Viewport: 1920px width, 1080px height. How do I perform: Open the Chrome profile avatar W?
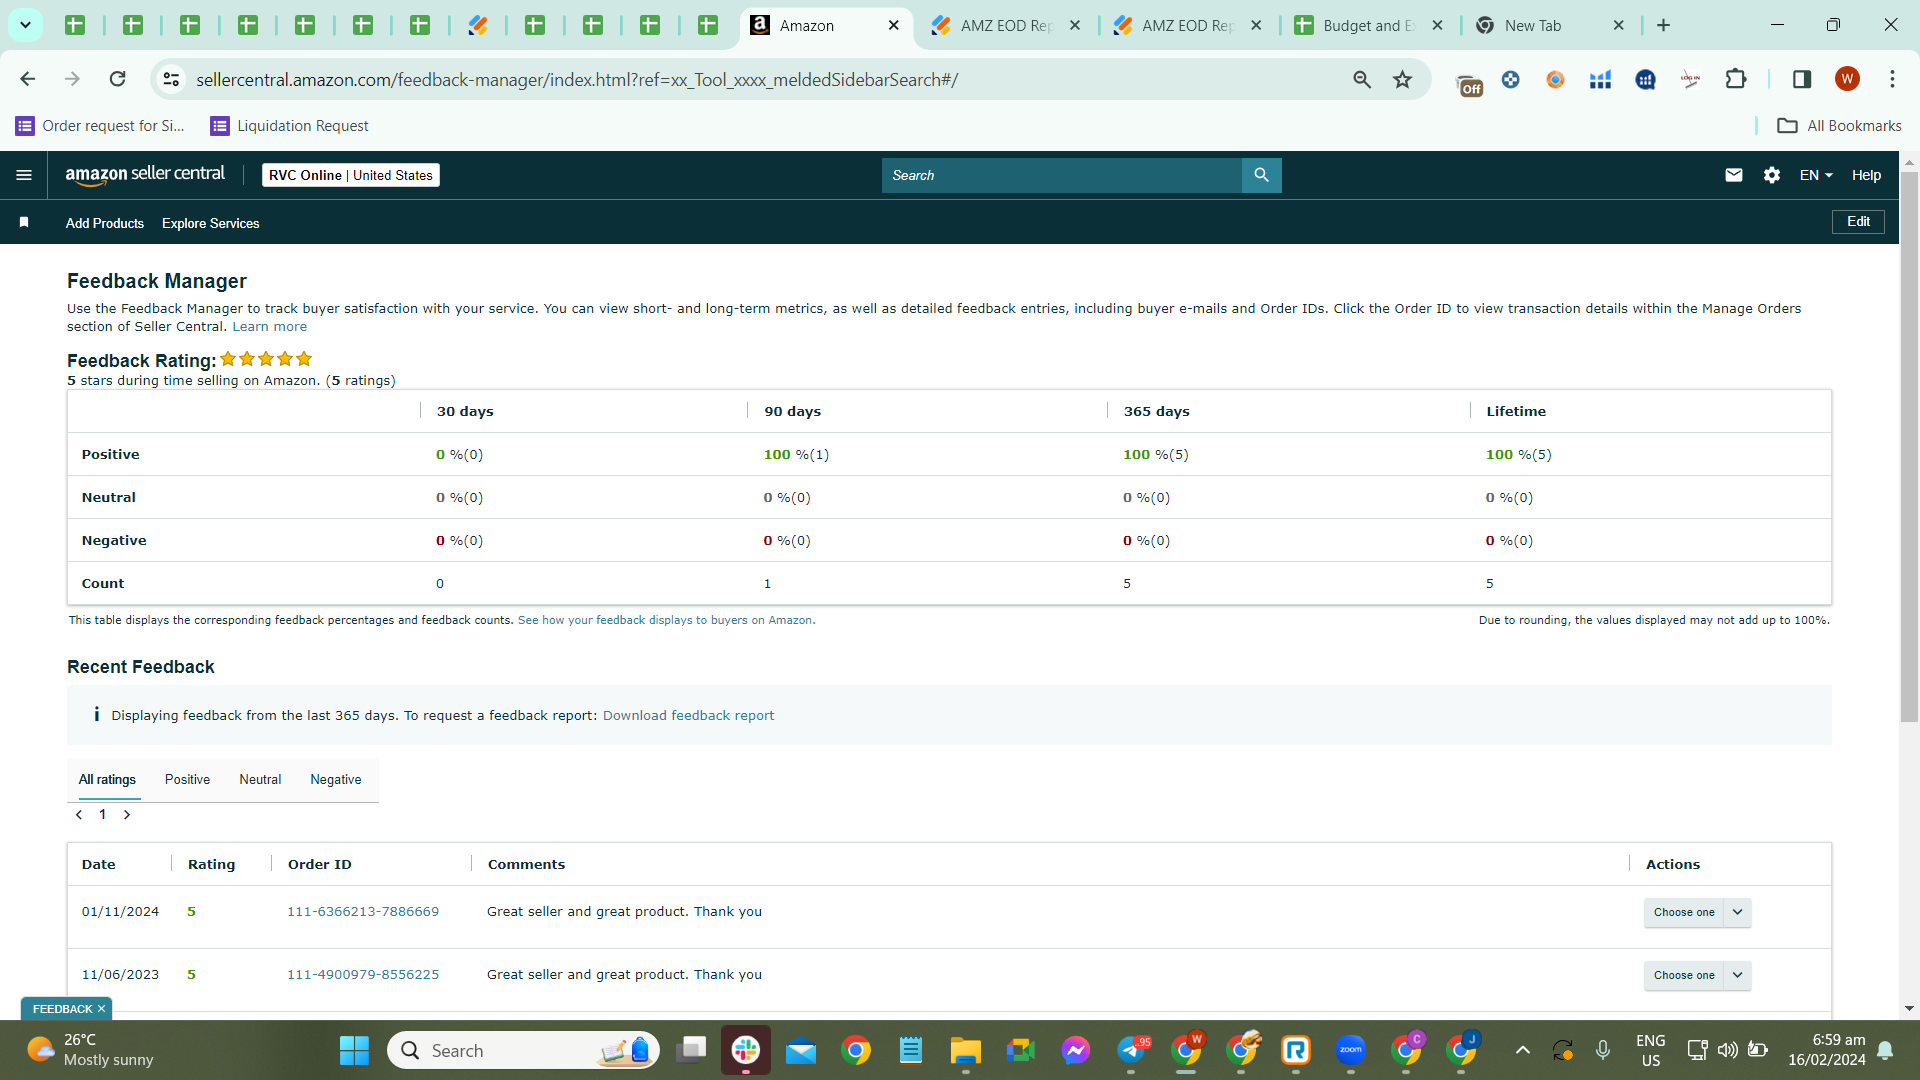click(x=1847, y=79)
